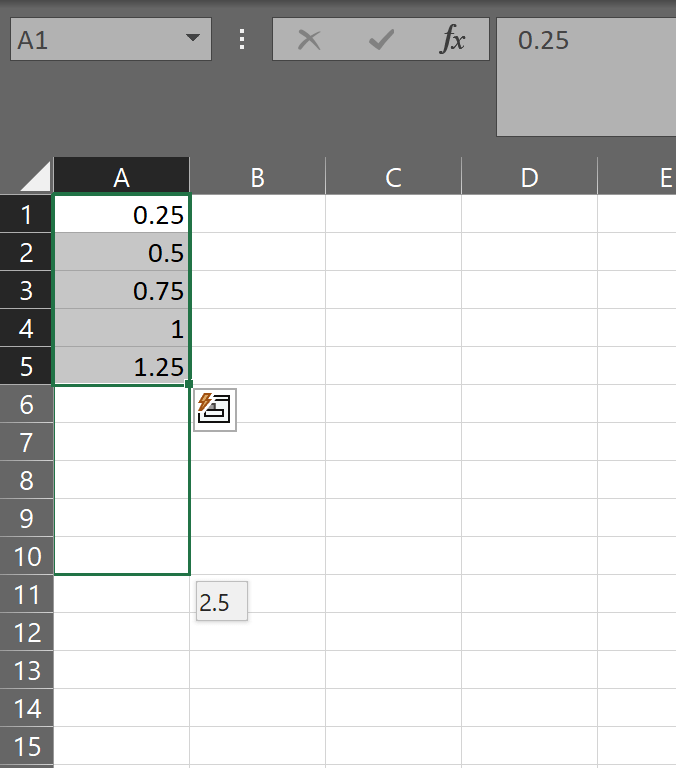Screen dimensions: 676x768
Task: Click the Quick Analysis icon below the selection
Action: point(215,410)
